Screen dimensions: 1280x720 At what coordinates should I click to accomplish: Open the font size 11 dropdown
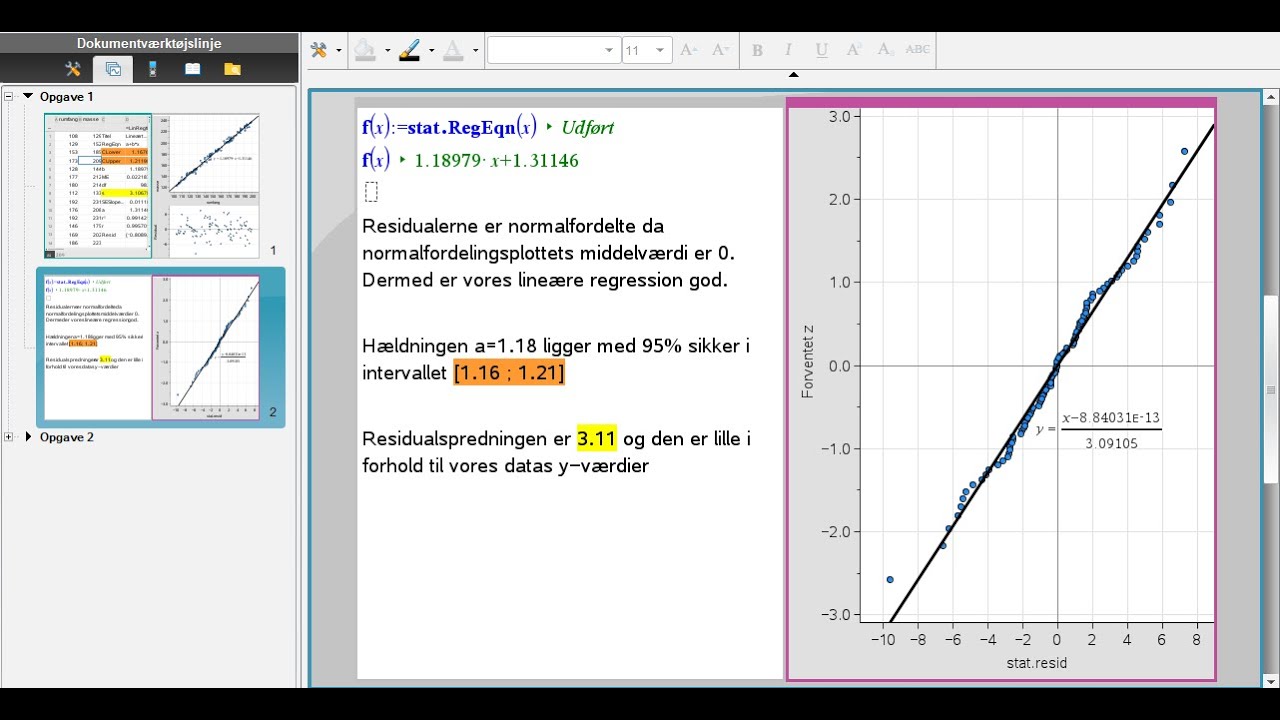[x=645, y=50]
